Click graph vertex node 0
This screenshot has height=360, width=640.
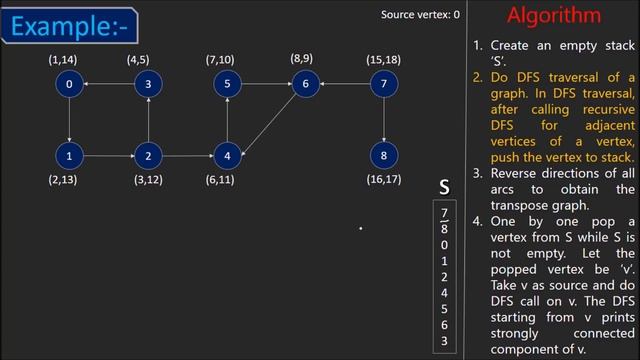point(69,84)
